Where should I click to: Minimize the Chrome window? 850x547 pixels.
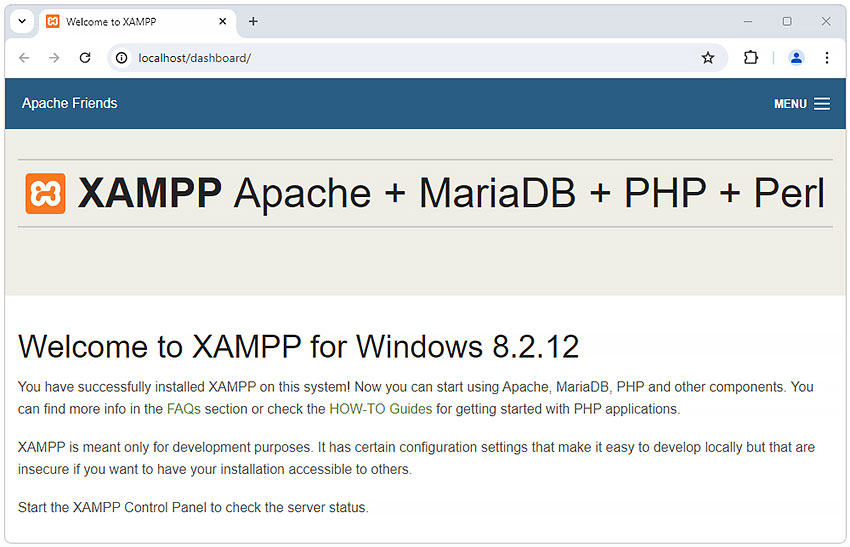748,22
